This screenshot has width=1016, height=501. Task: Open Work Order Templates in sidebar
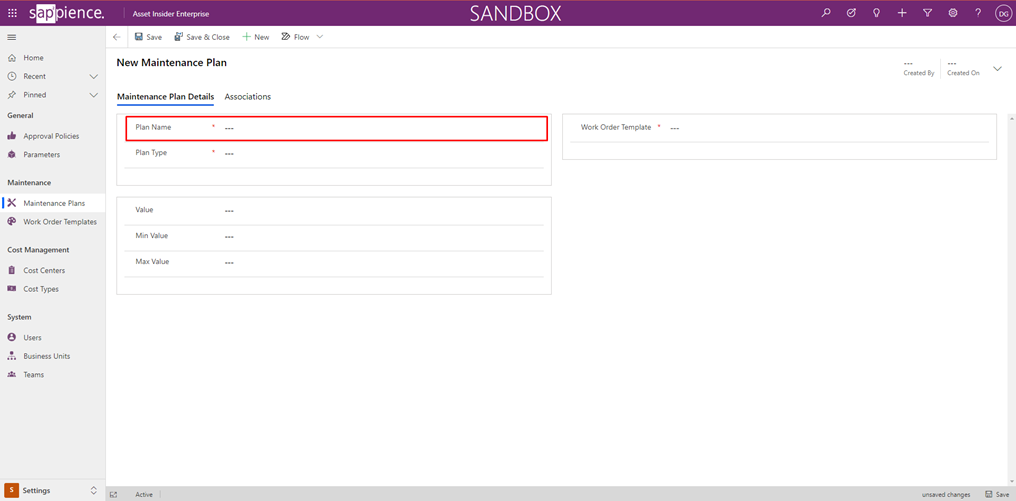(x=60, y=222)
